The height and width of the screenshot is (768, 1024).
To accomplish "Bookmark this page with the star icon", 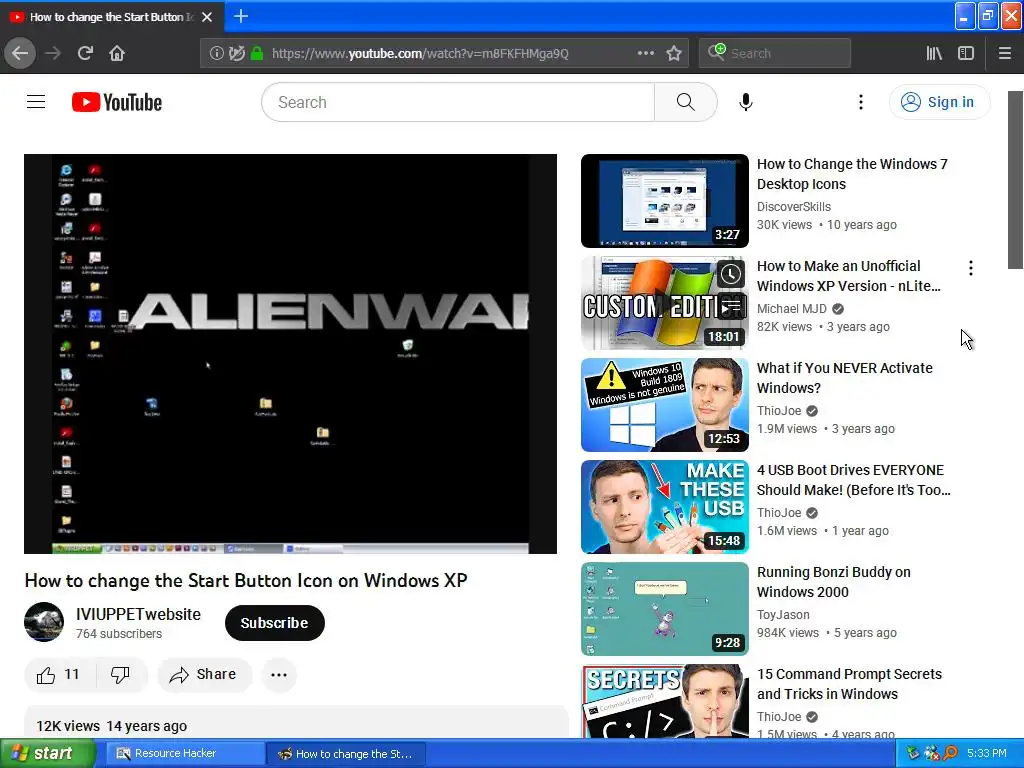I will pos(674,53).
